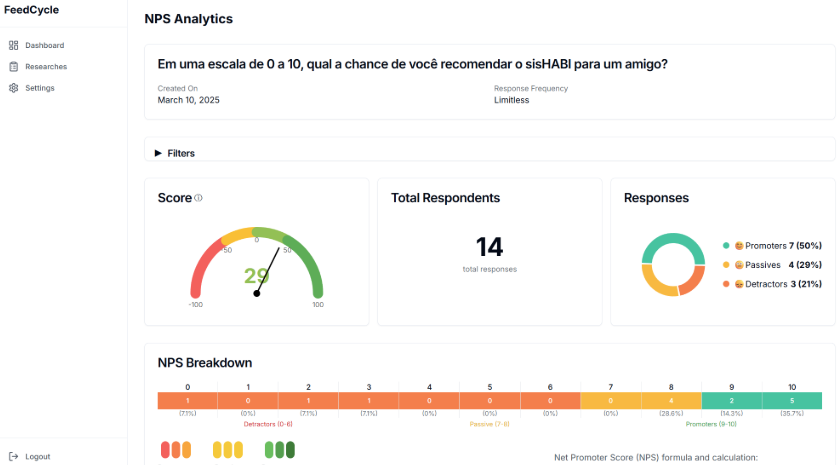The width and height of the screenshot is (837, 465).
Task: Click the 'Detractors (0-6)' range label
Action: (268, 424)
